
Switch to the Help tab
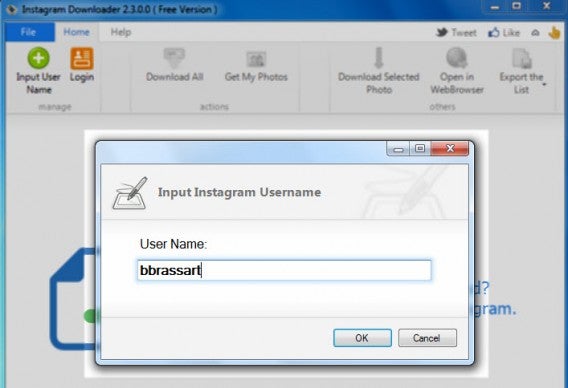tap(121, 32)
